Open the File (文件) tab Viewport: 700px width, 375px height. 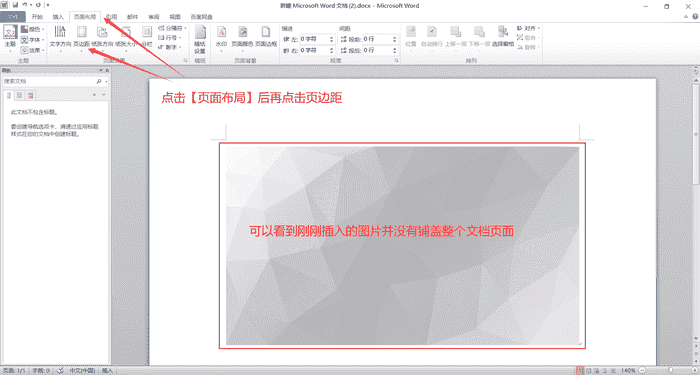tap(12, 17)
